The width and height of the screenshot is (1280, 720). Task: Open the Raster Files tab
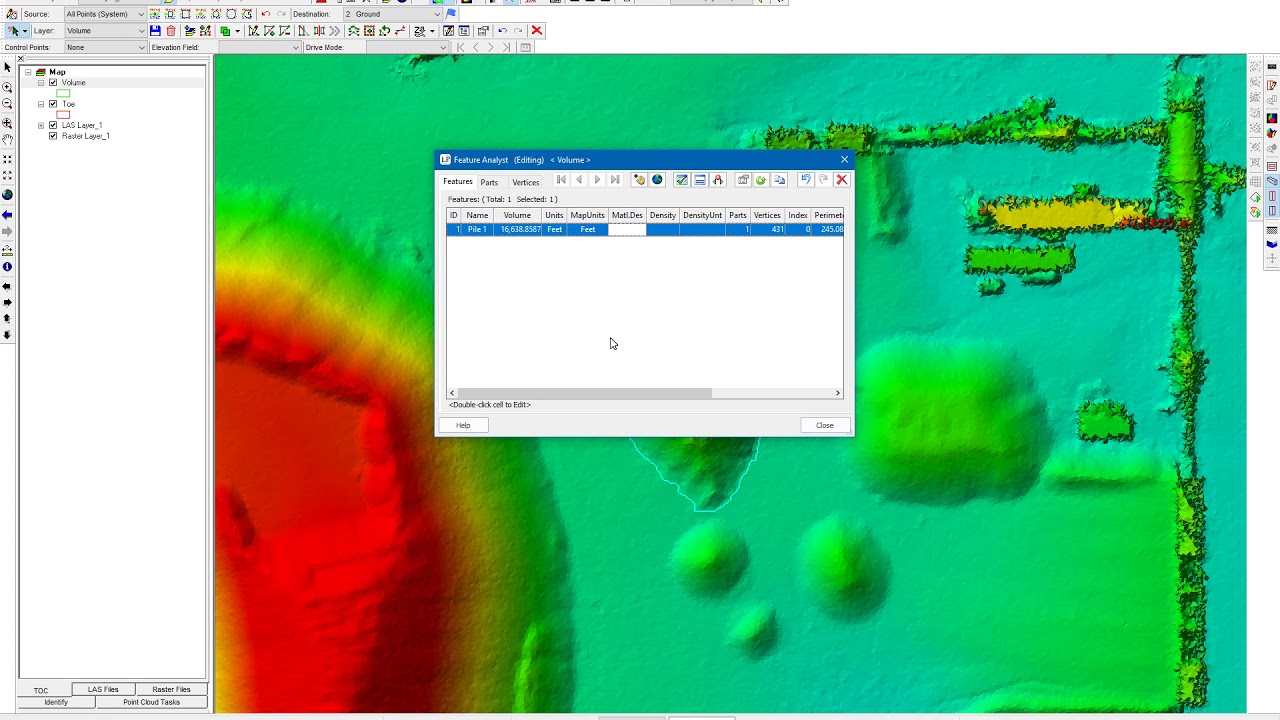pyautogui.click(x=171, y=690)
